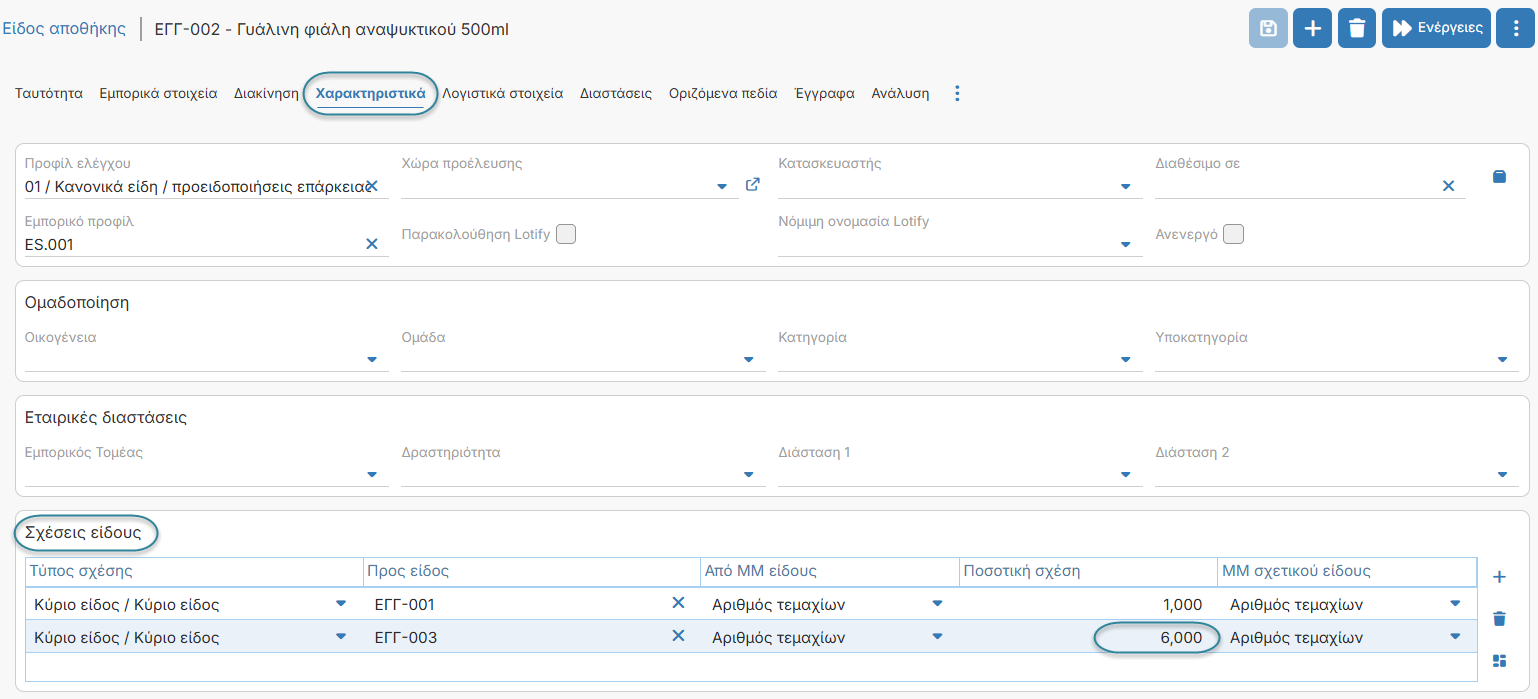Click the database icon beside Διαθέσιμο σε

pyautogui.click(x=1499, y=177)
